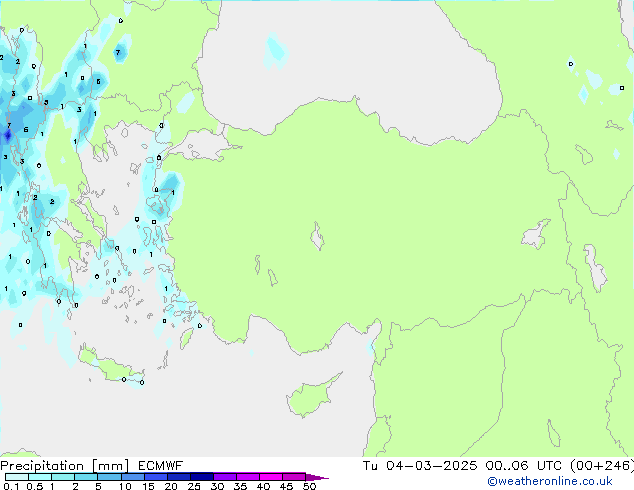This screenshot has width=634, height=490.
Task: Click the 'ECMWF' model label
Action: point(161,466)
